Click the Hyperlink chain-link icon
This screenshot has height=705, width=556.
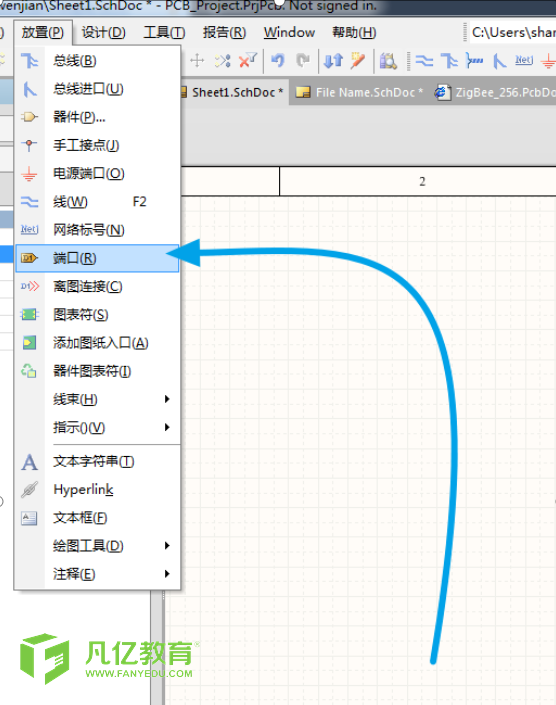pyautogui.click(x=30, y=490)
